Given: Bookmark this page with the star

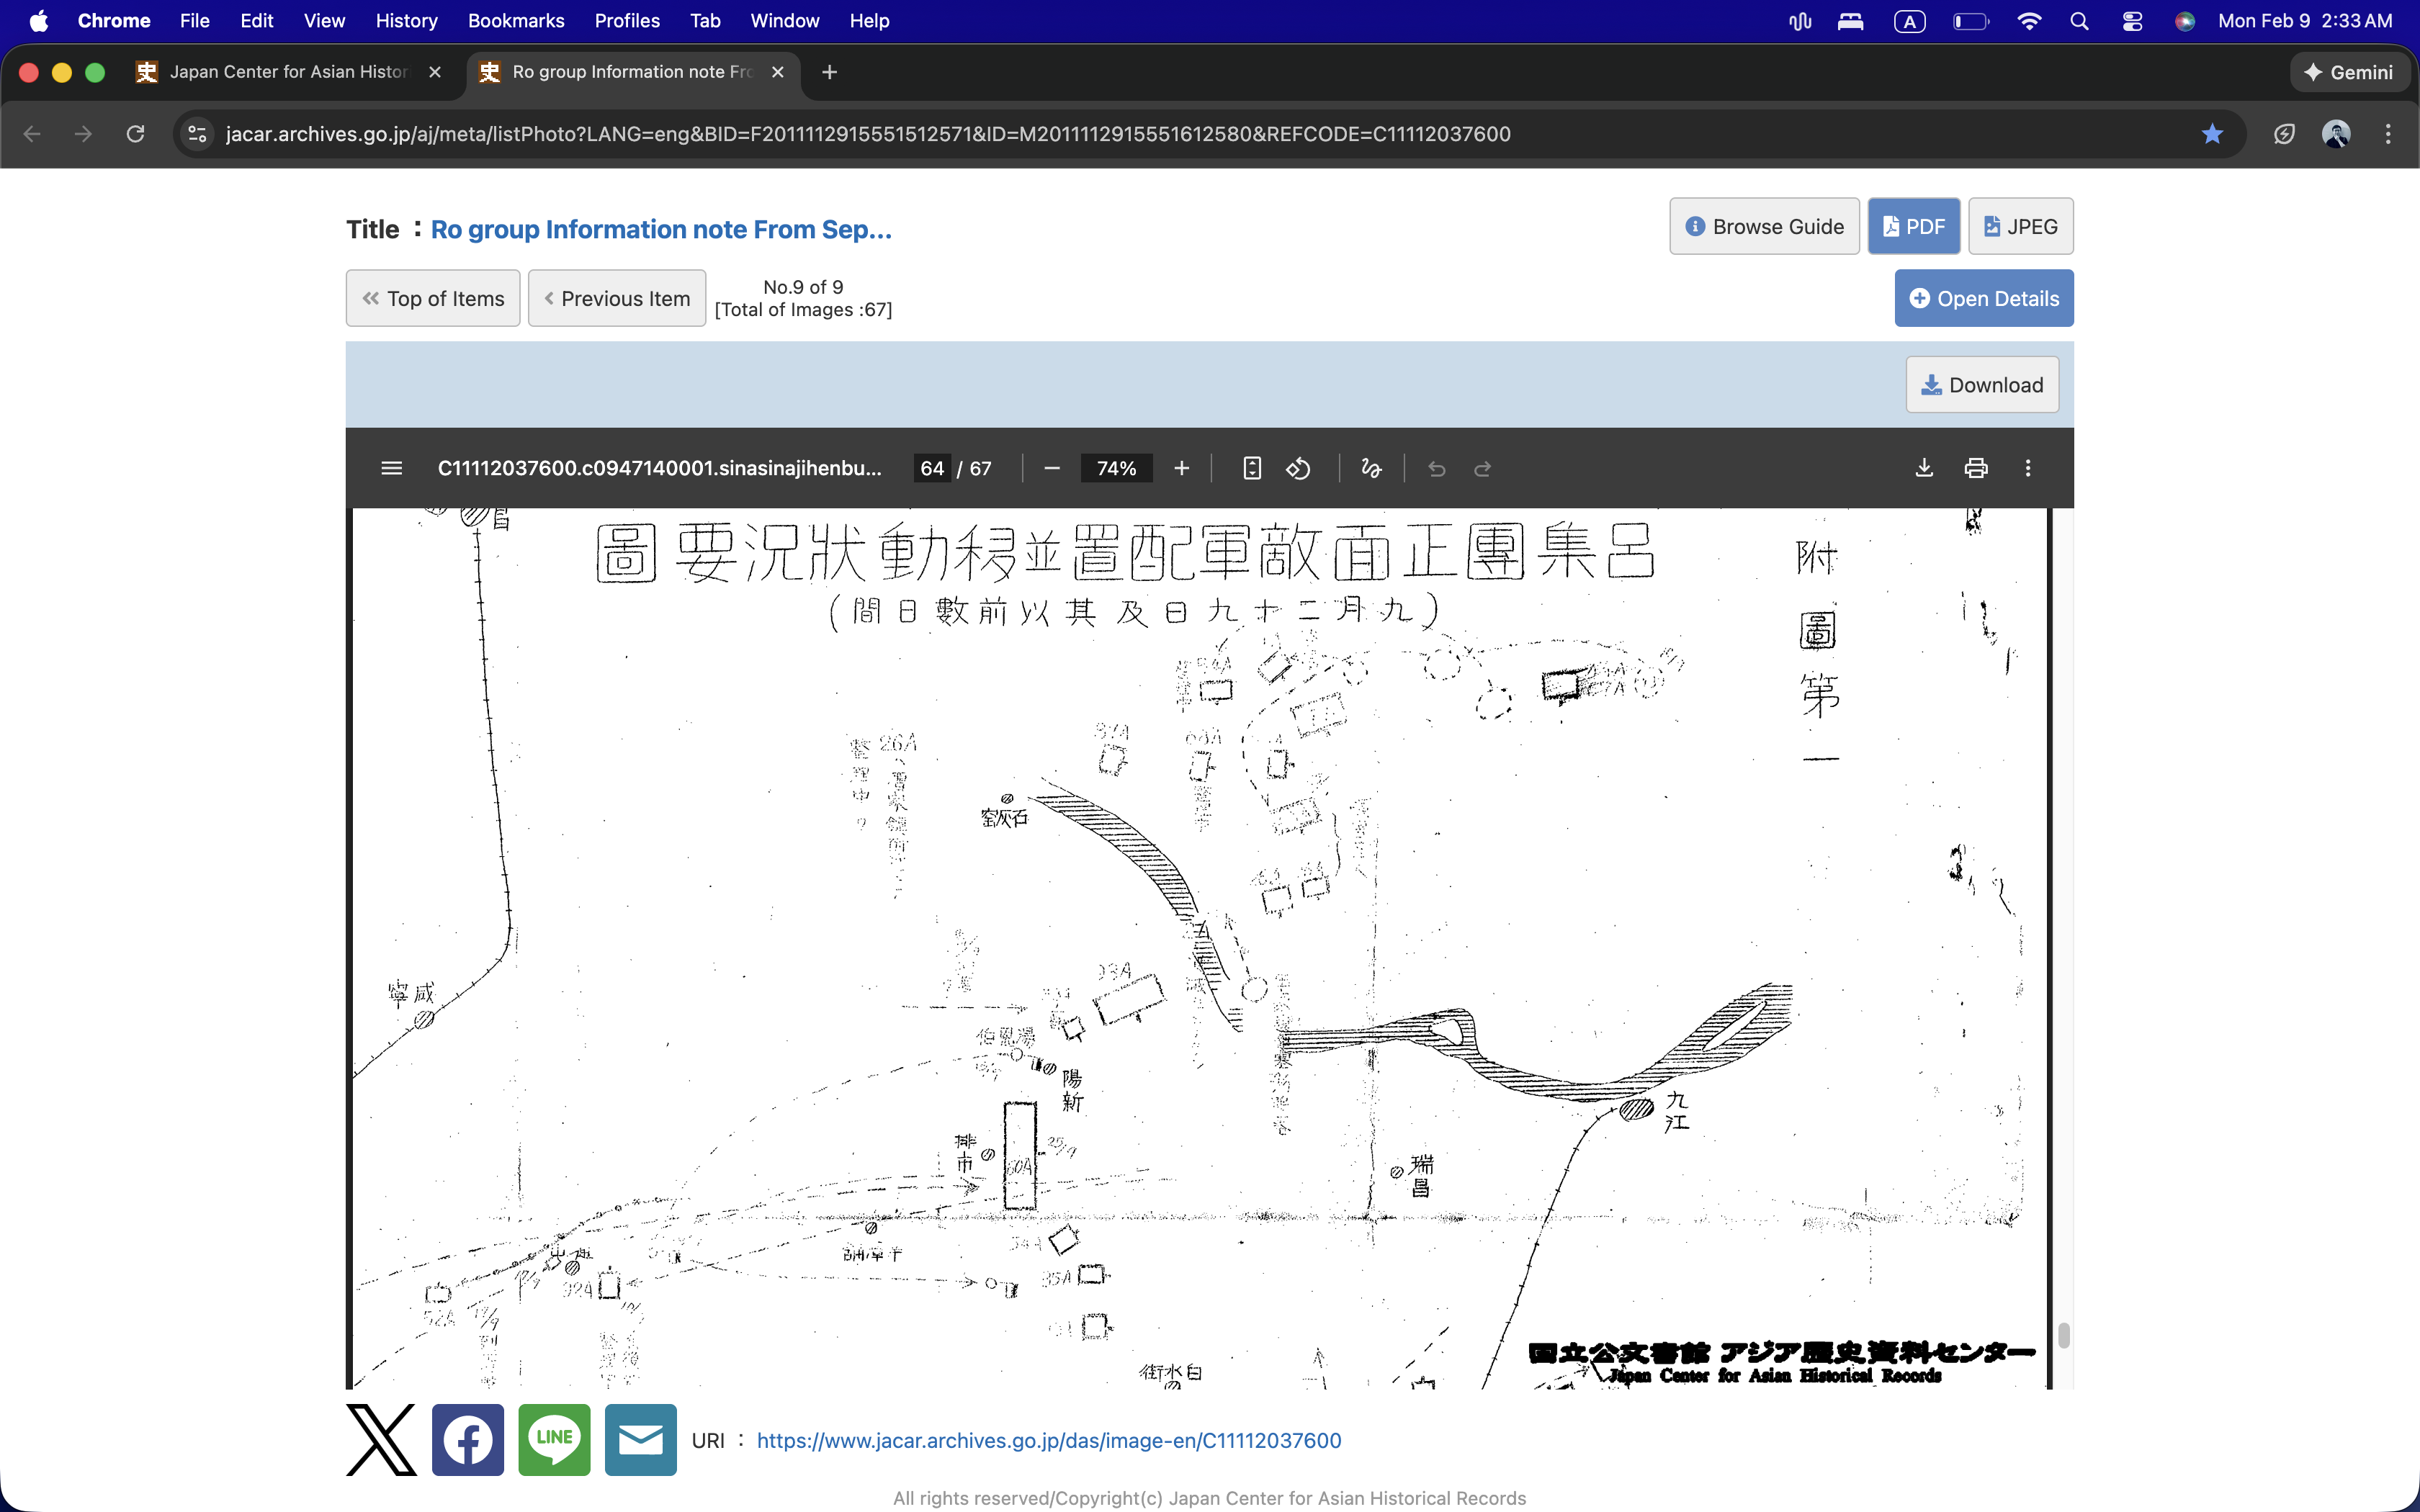Looking at the screenshot, I should [x=2212, y=134].
